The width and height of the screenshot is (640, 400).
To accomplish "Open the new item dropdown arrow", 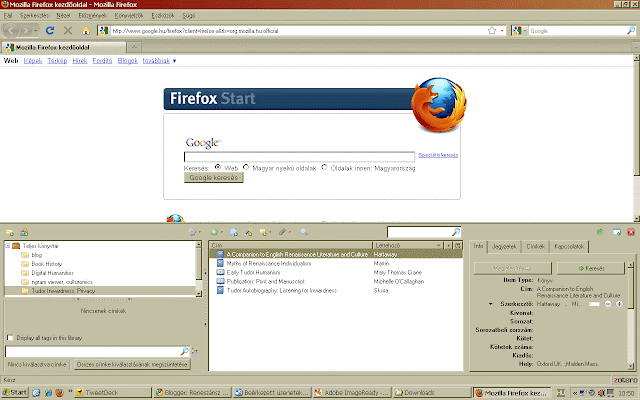I will pyautogui.click(x=221, y=232).
